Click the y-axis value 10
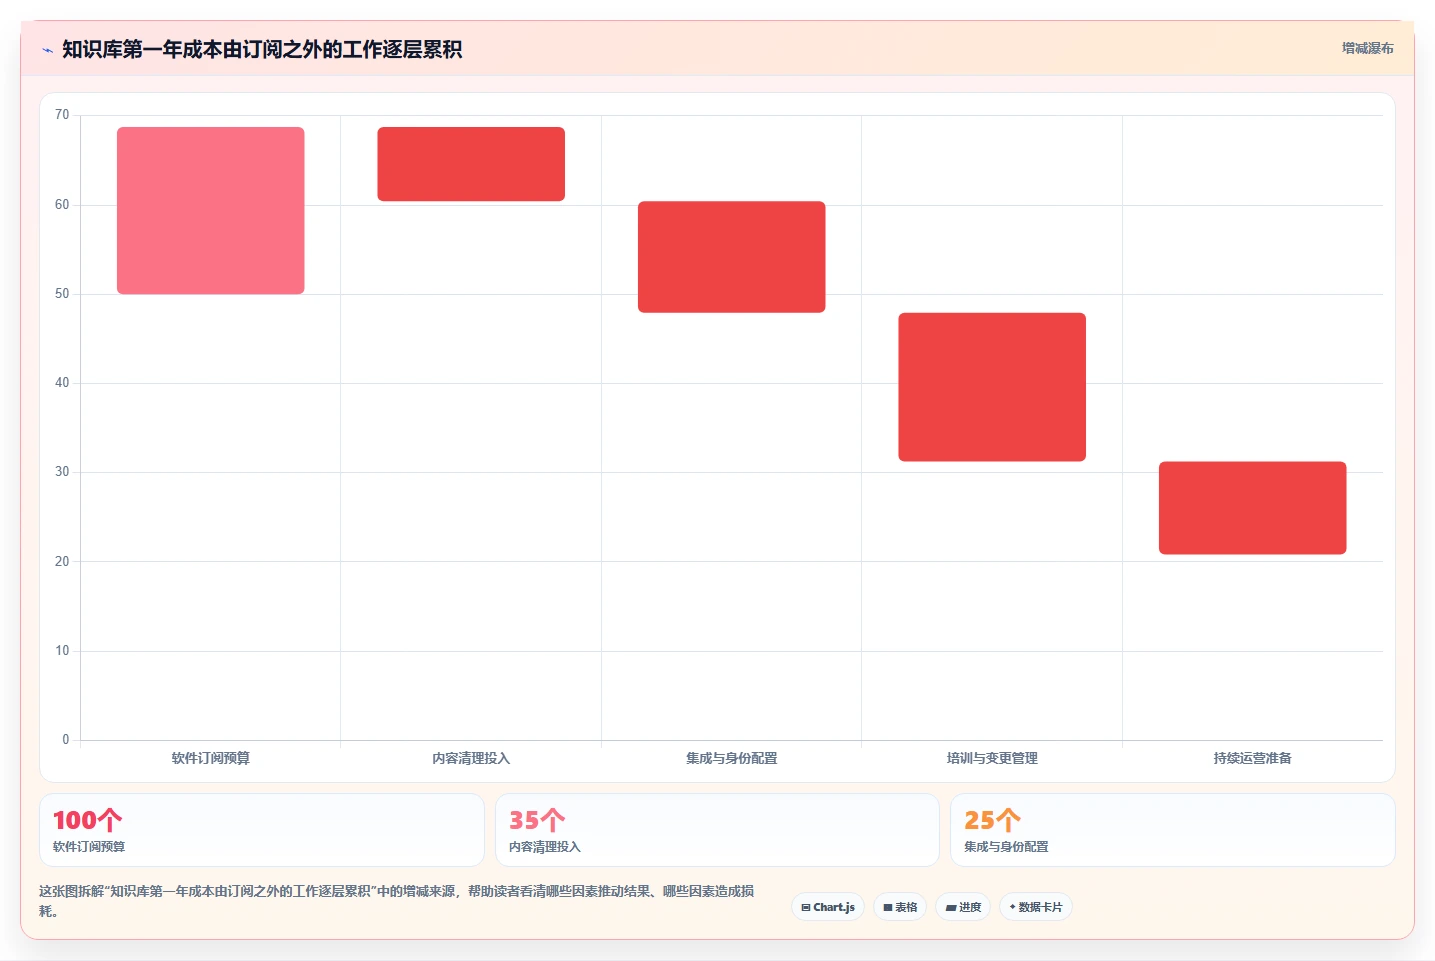Image resolution: width=1435 pixels, height=961 pixels. [62, 651]
